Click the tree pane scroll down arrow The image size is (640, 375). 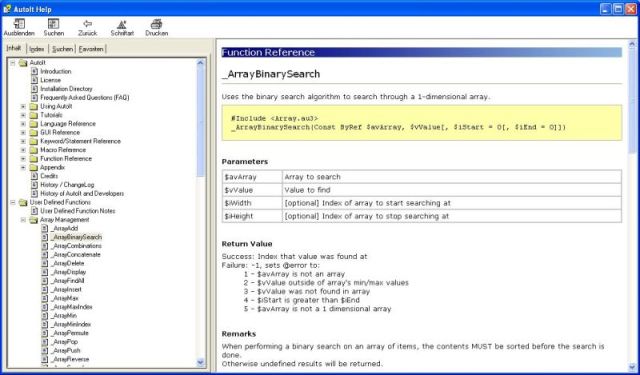[x=200, y=362]
